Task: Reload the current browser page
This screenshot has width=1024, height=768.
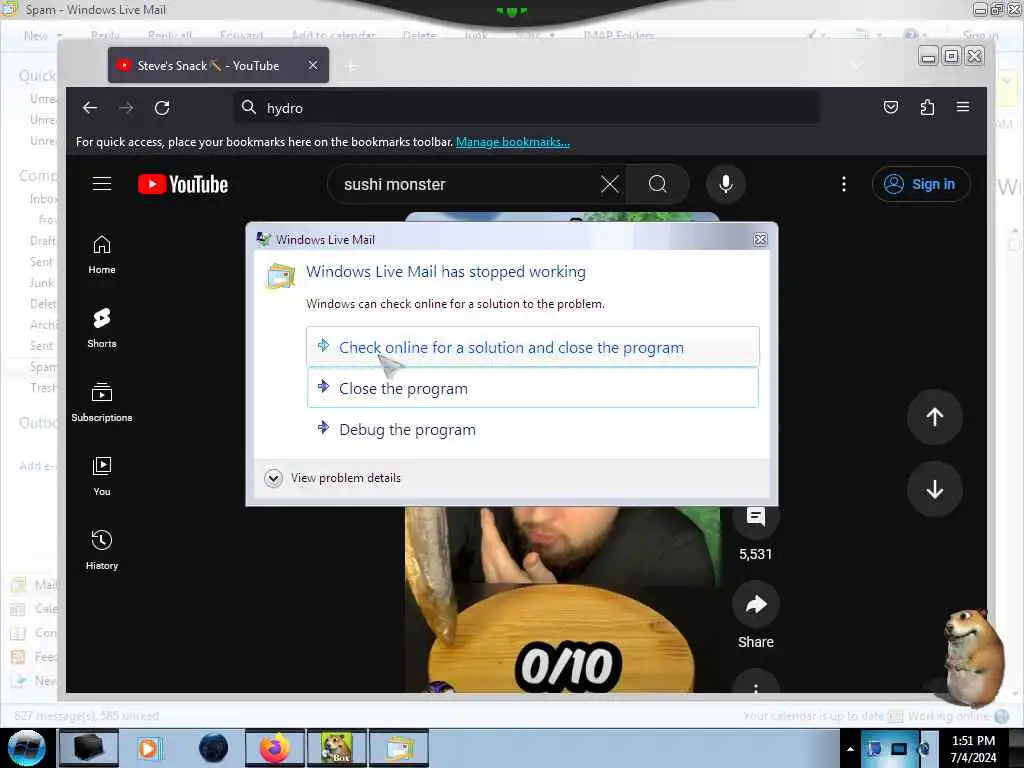Action: [x=162, y=108]
